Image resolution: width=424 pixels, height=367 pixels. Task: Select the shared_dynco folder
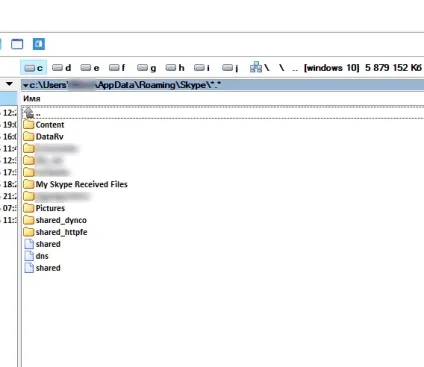pyautogui.click(x=55, y=220)
